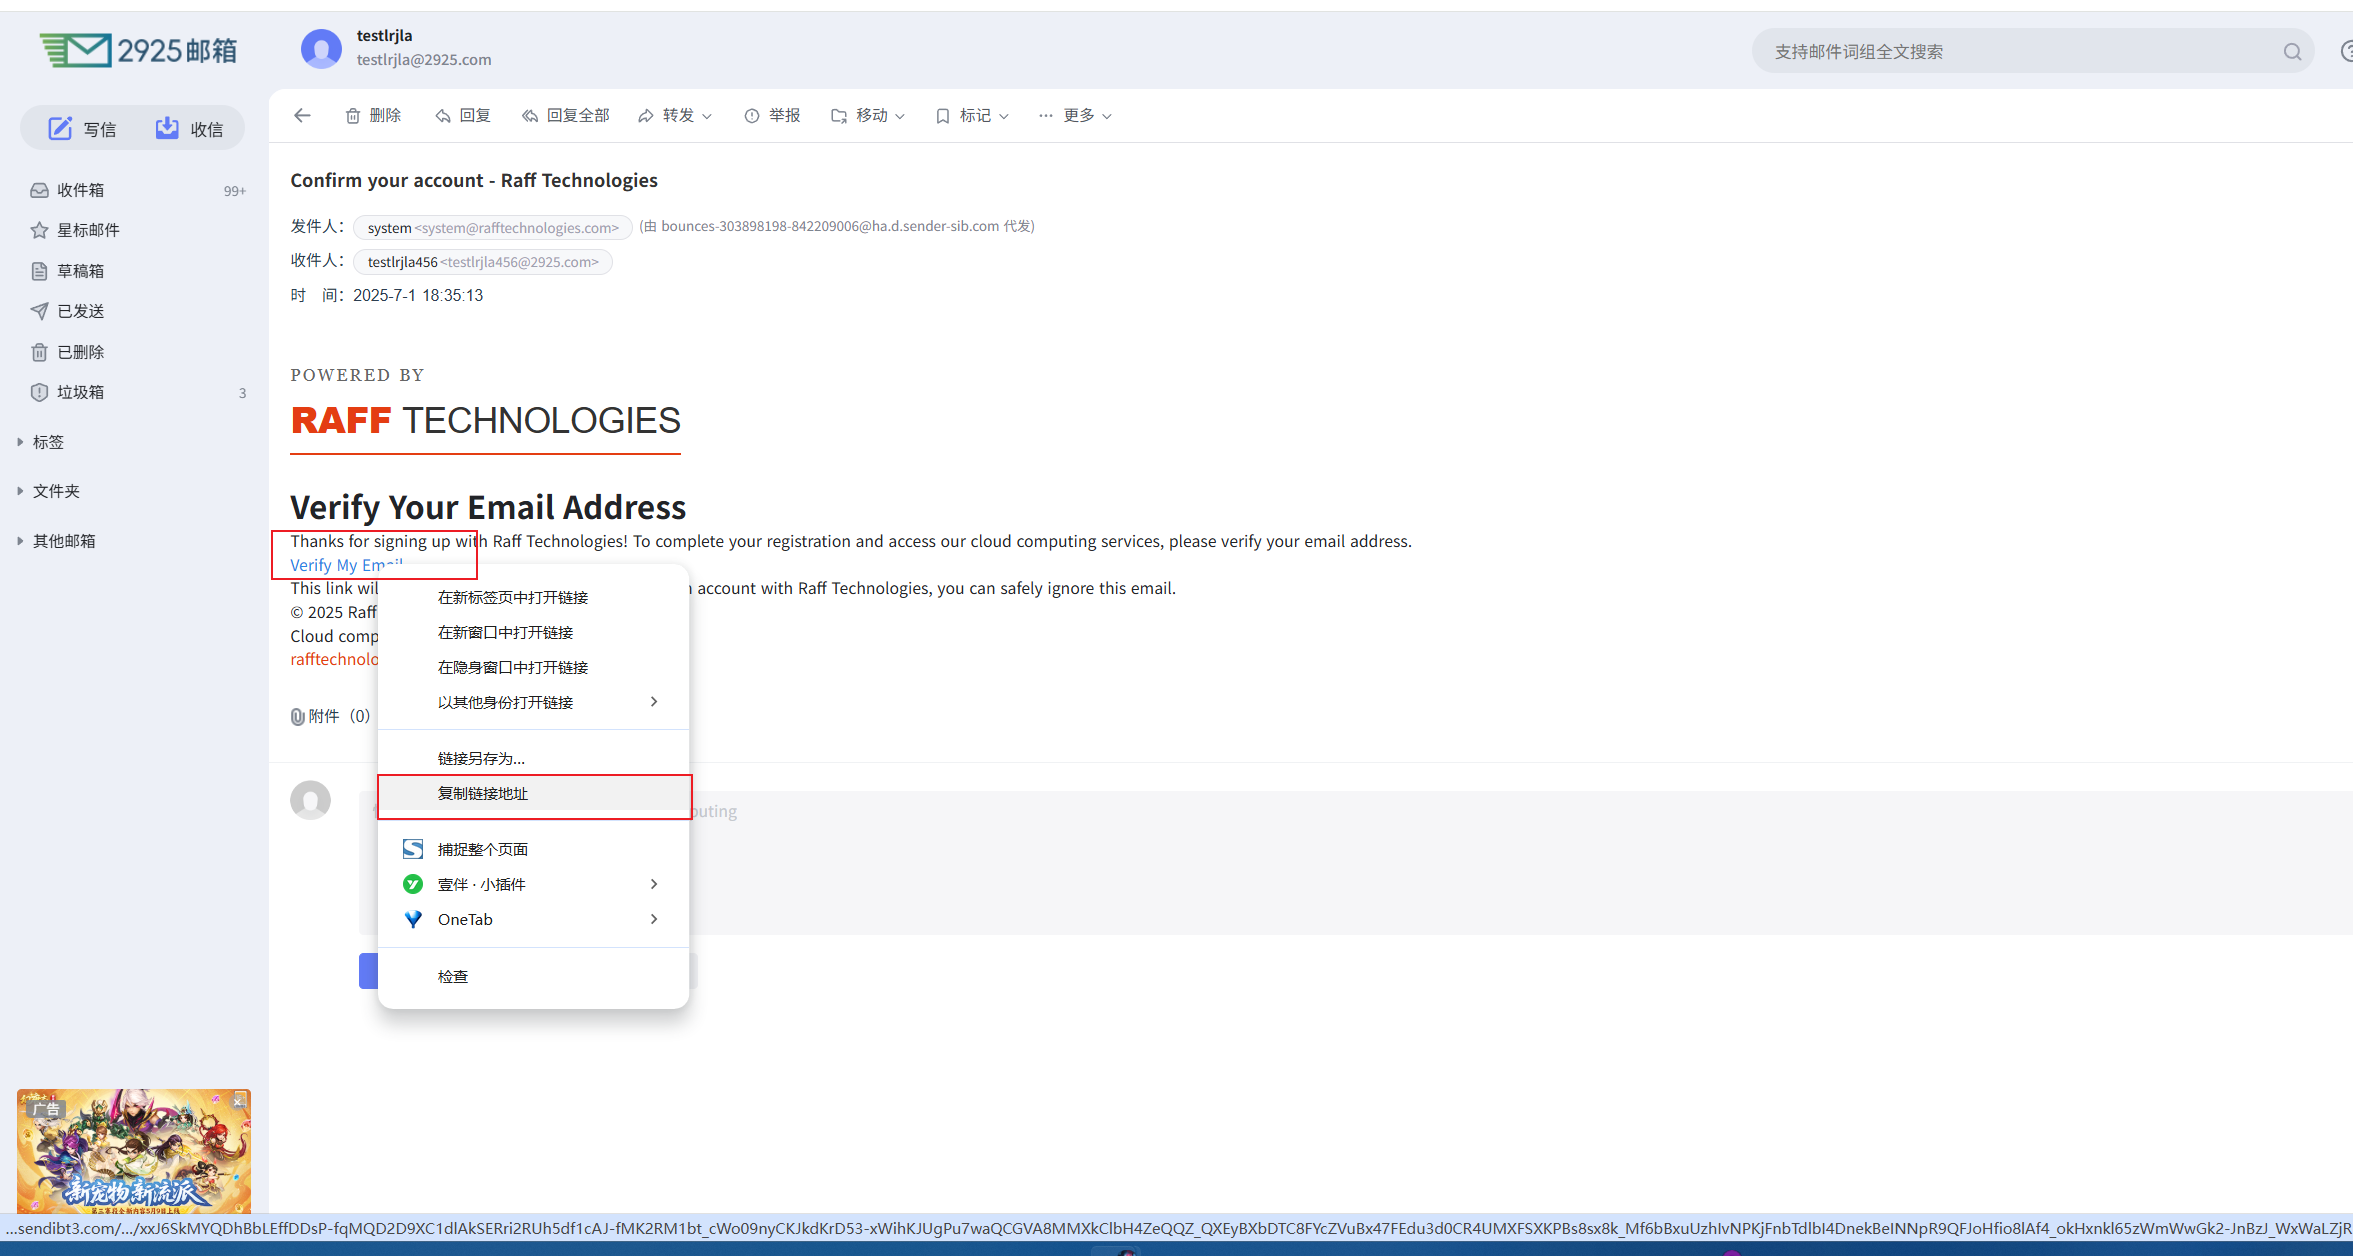Expand the 文件夹 section
The image size is (2353, 1256).
49,491
